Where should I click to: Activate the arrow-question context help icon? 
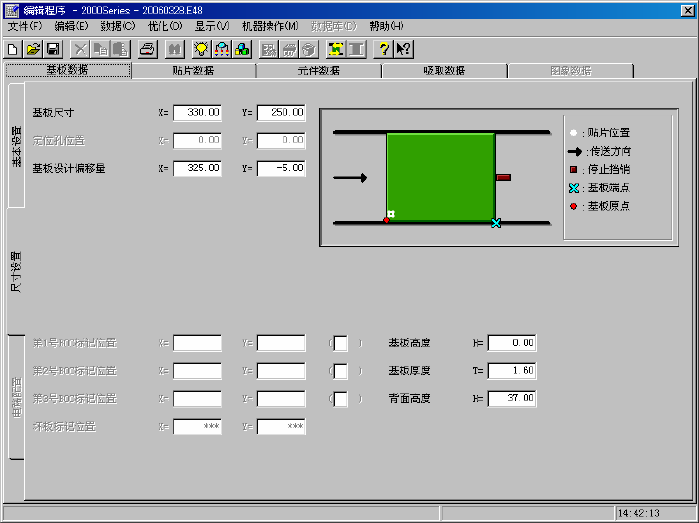(x=404, y=49)
